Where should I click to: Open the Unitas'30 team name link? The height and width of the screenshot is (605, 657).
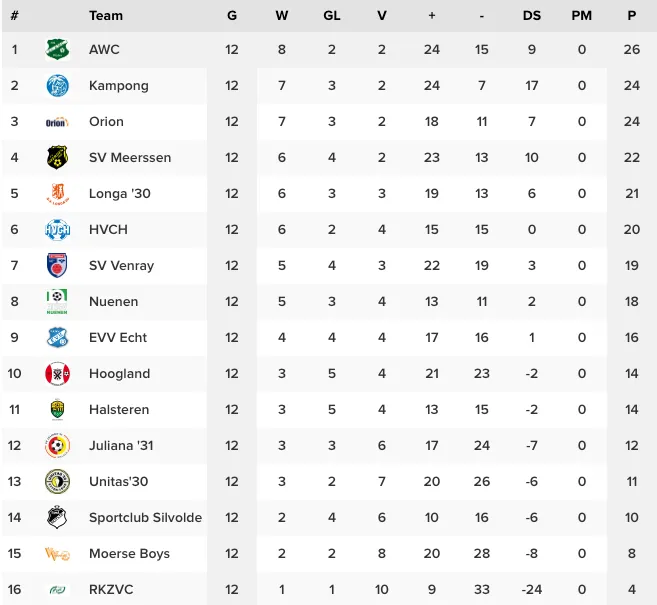click(118, 482)
